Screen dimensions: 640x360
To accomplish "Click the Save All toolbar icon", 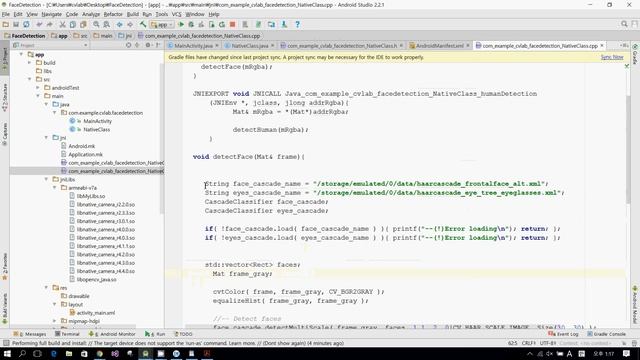I will [x=16, y=24].
